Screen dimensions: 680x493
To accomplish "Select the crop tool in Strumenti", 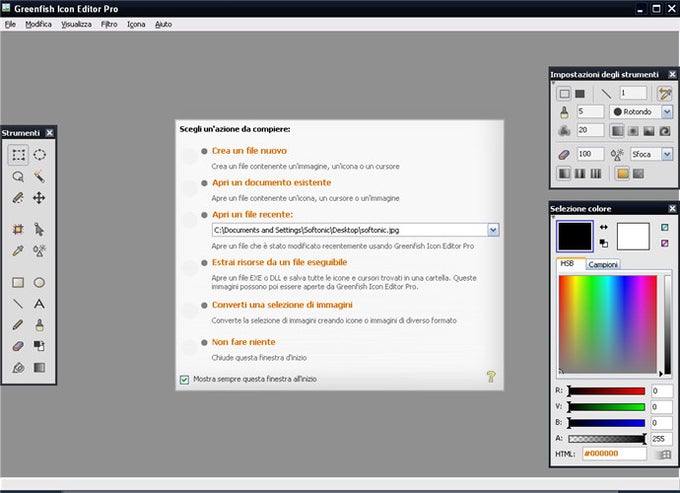I will point(18,229).
